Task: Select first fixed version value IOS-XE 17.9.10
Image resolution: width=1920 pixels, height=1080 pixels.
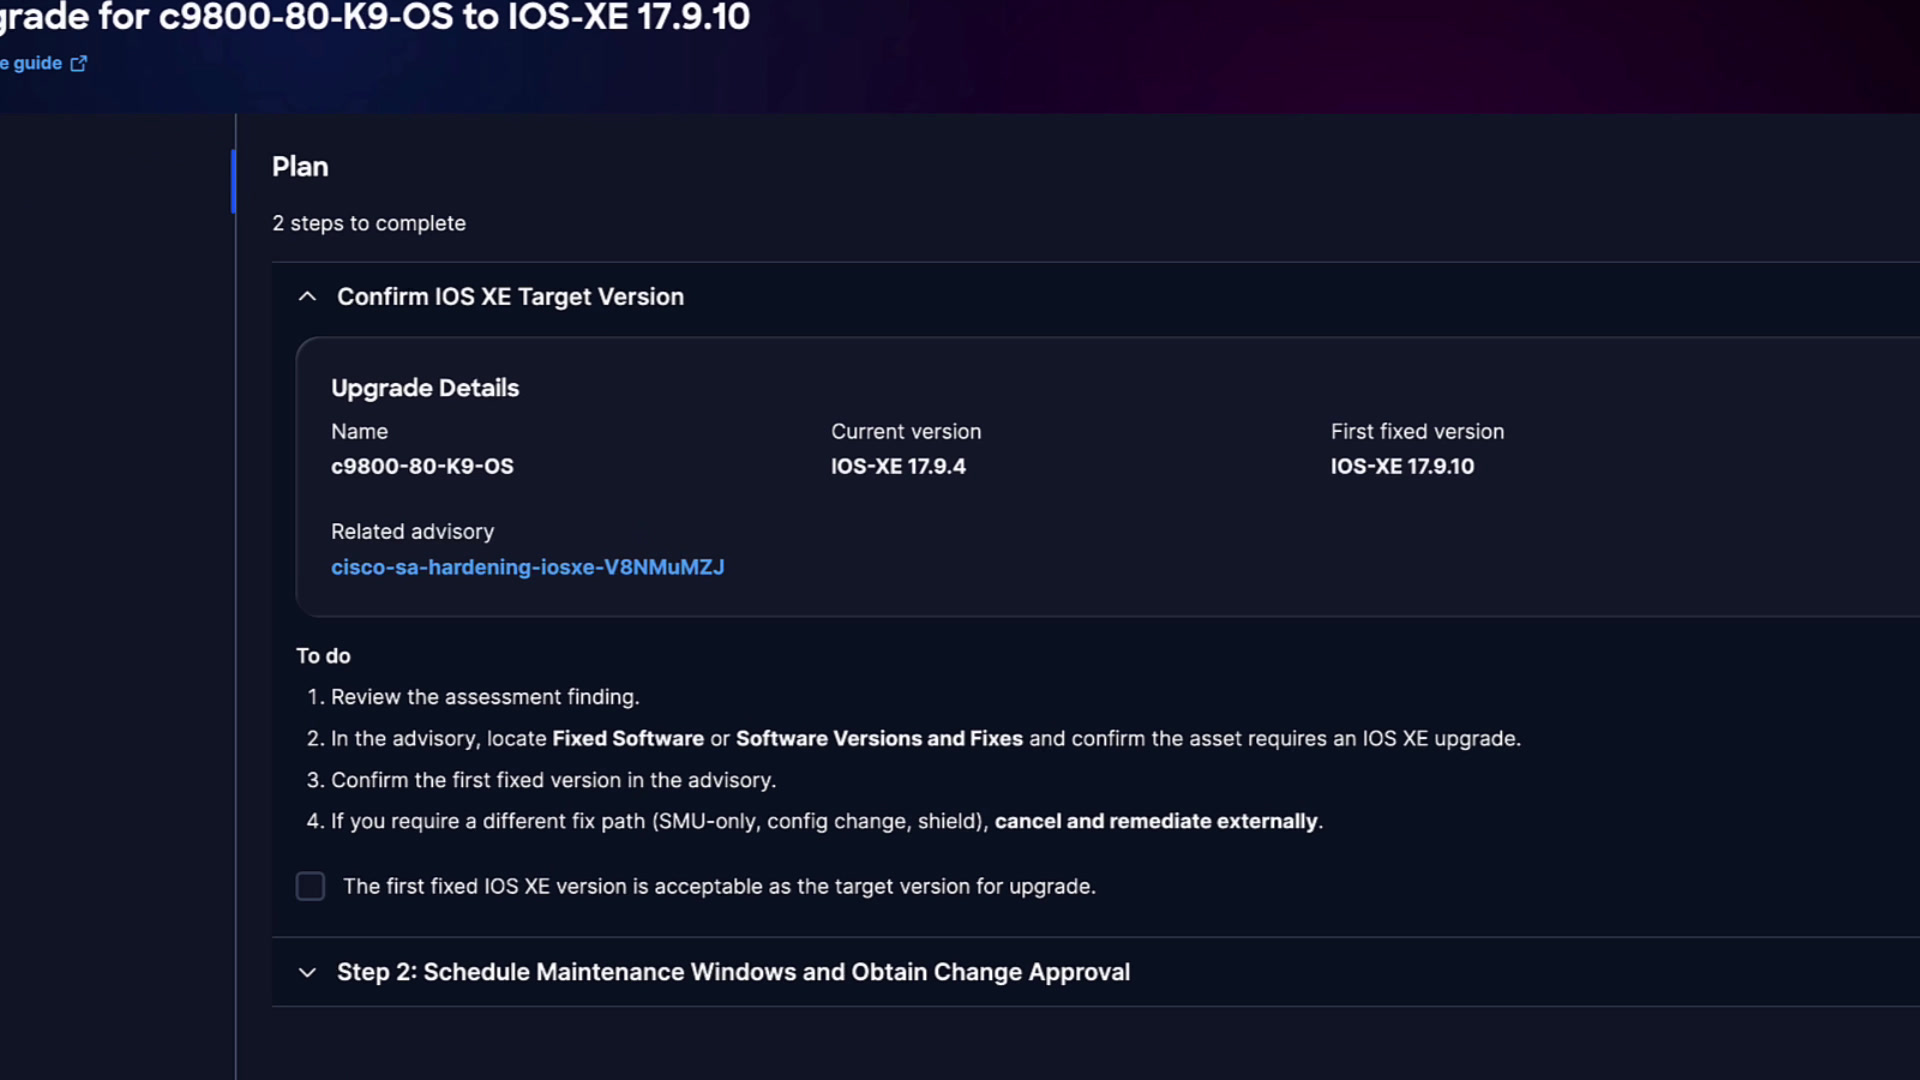Action: 1402,466
